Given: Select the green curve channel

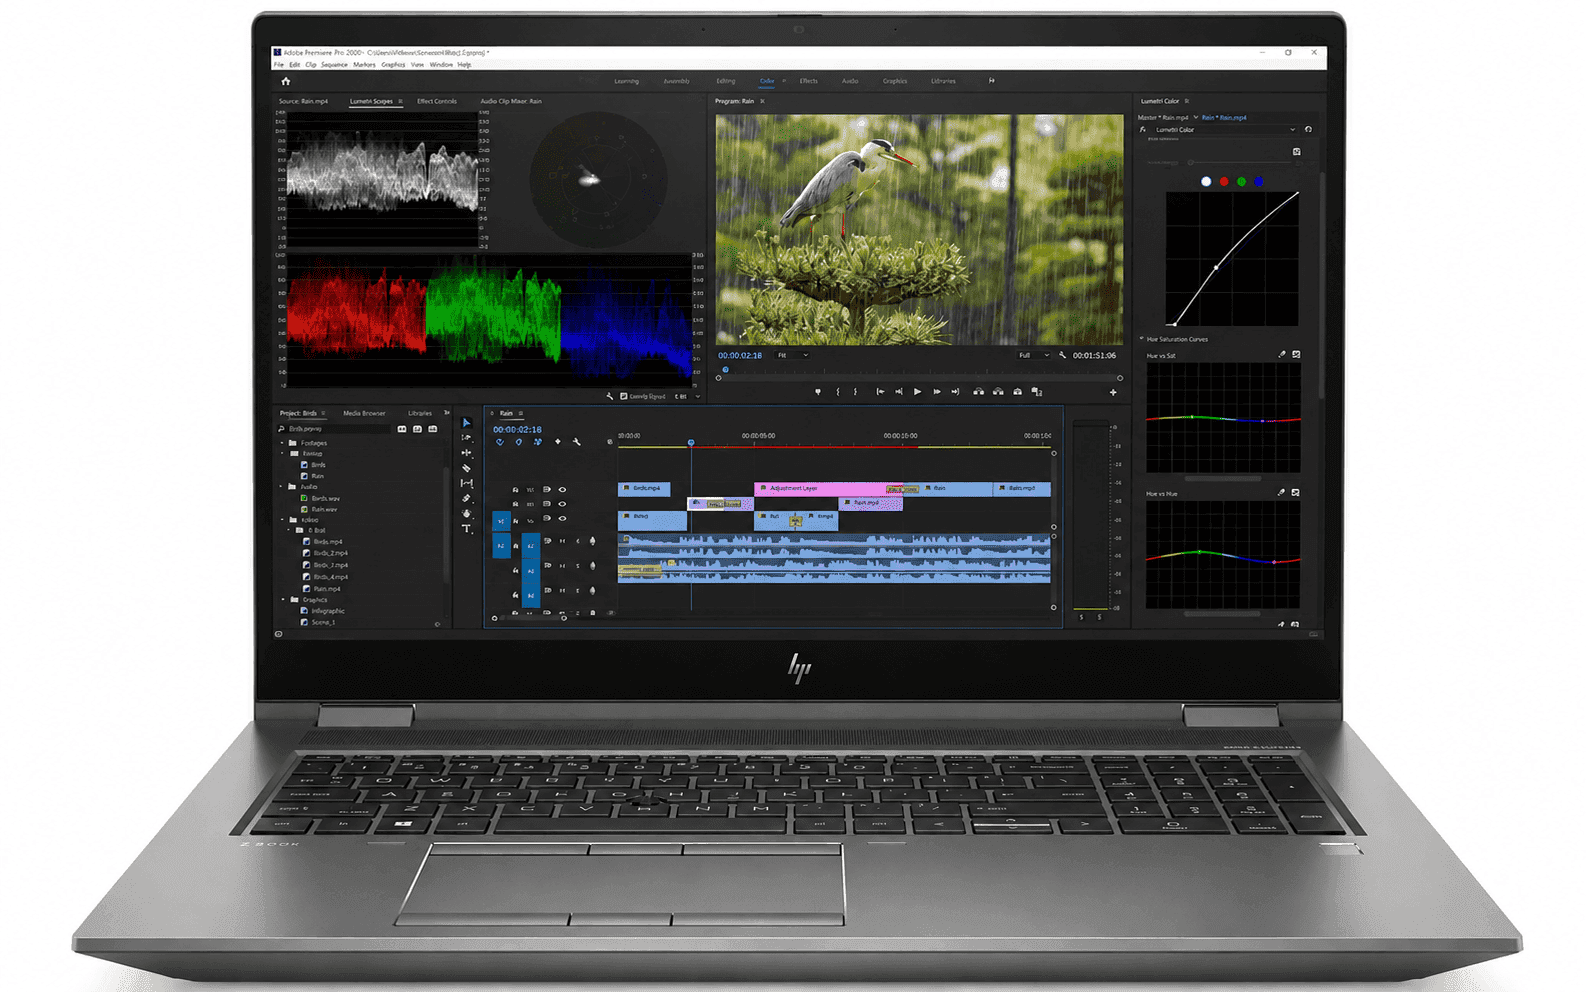Looking at the screenshot, I should click(x=1241, y=181).
